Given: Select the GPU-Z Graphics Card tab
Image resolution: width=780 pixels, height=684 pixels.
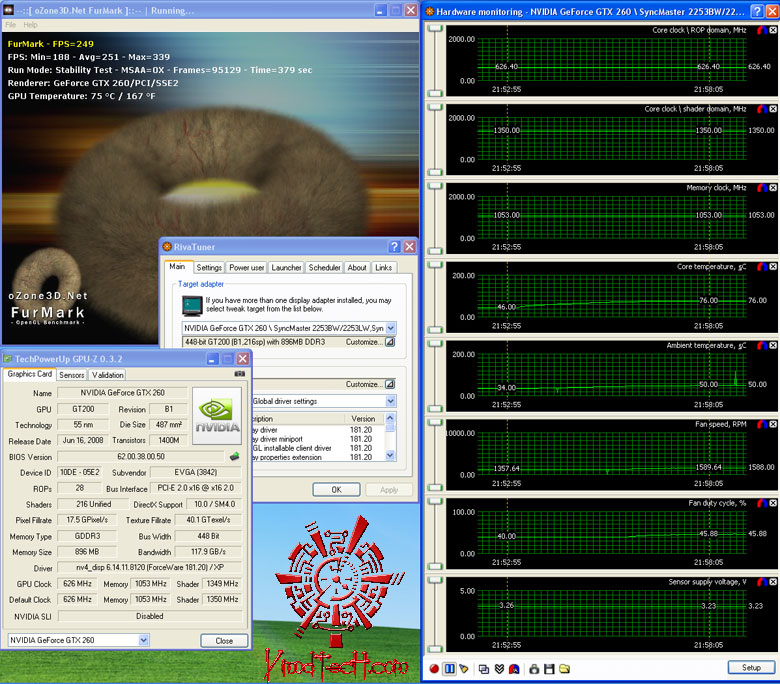Looking at the screenshot, I should [29, 374].
